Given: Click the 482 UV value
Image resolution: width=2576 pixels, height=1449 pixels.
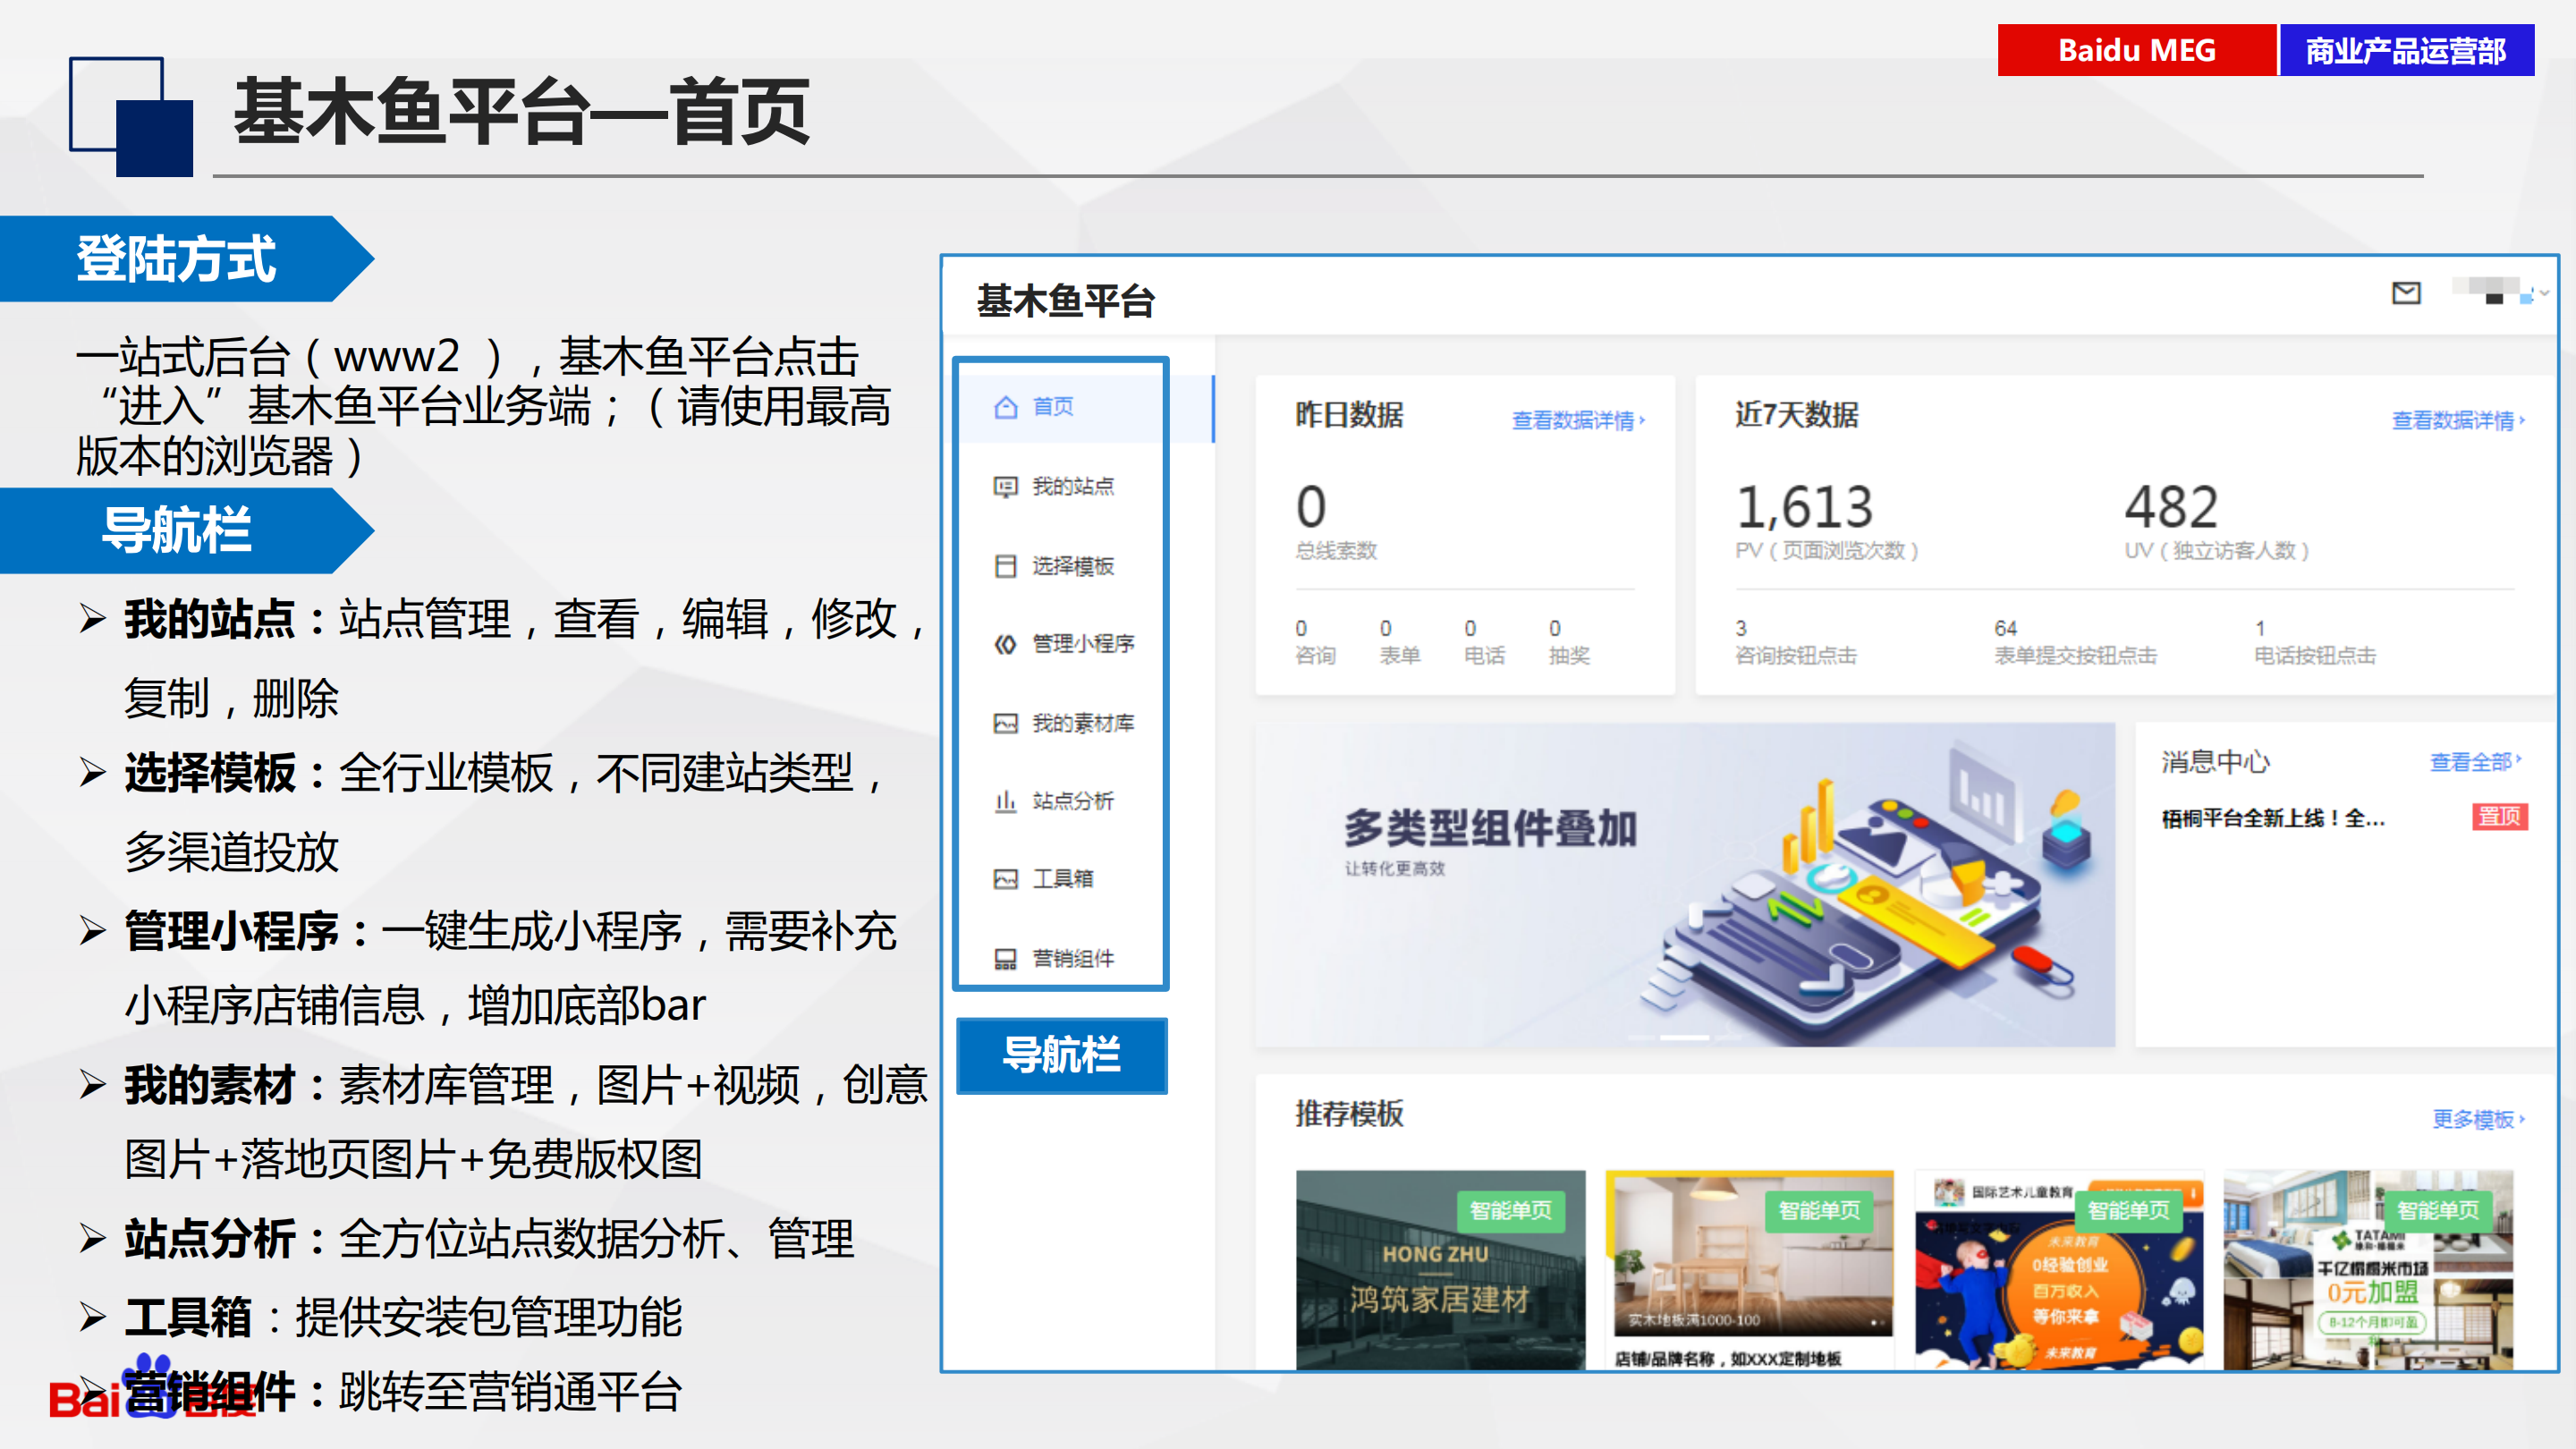Looking at the screenshot, I should 2171,507.
